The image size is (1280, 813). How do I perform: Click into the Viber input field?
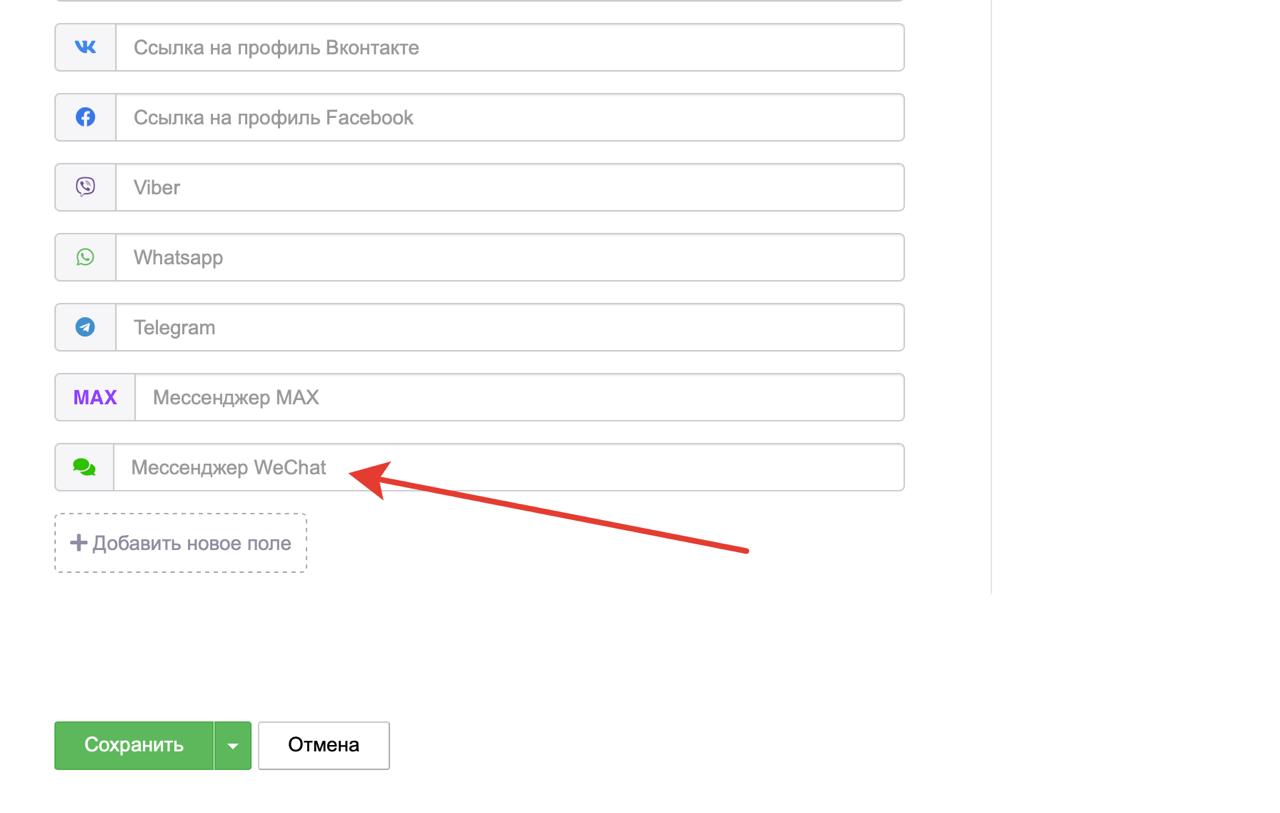pyautogui.click(x=510, y=187)
